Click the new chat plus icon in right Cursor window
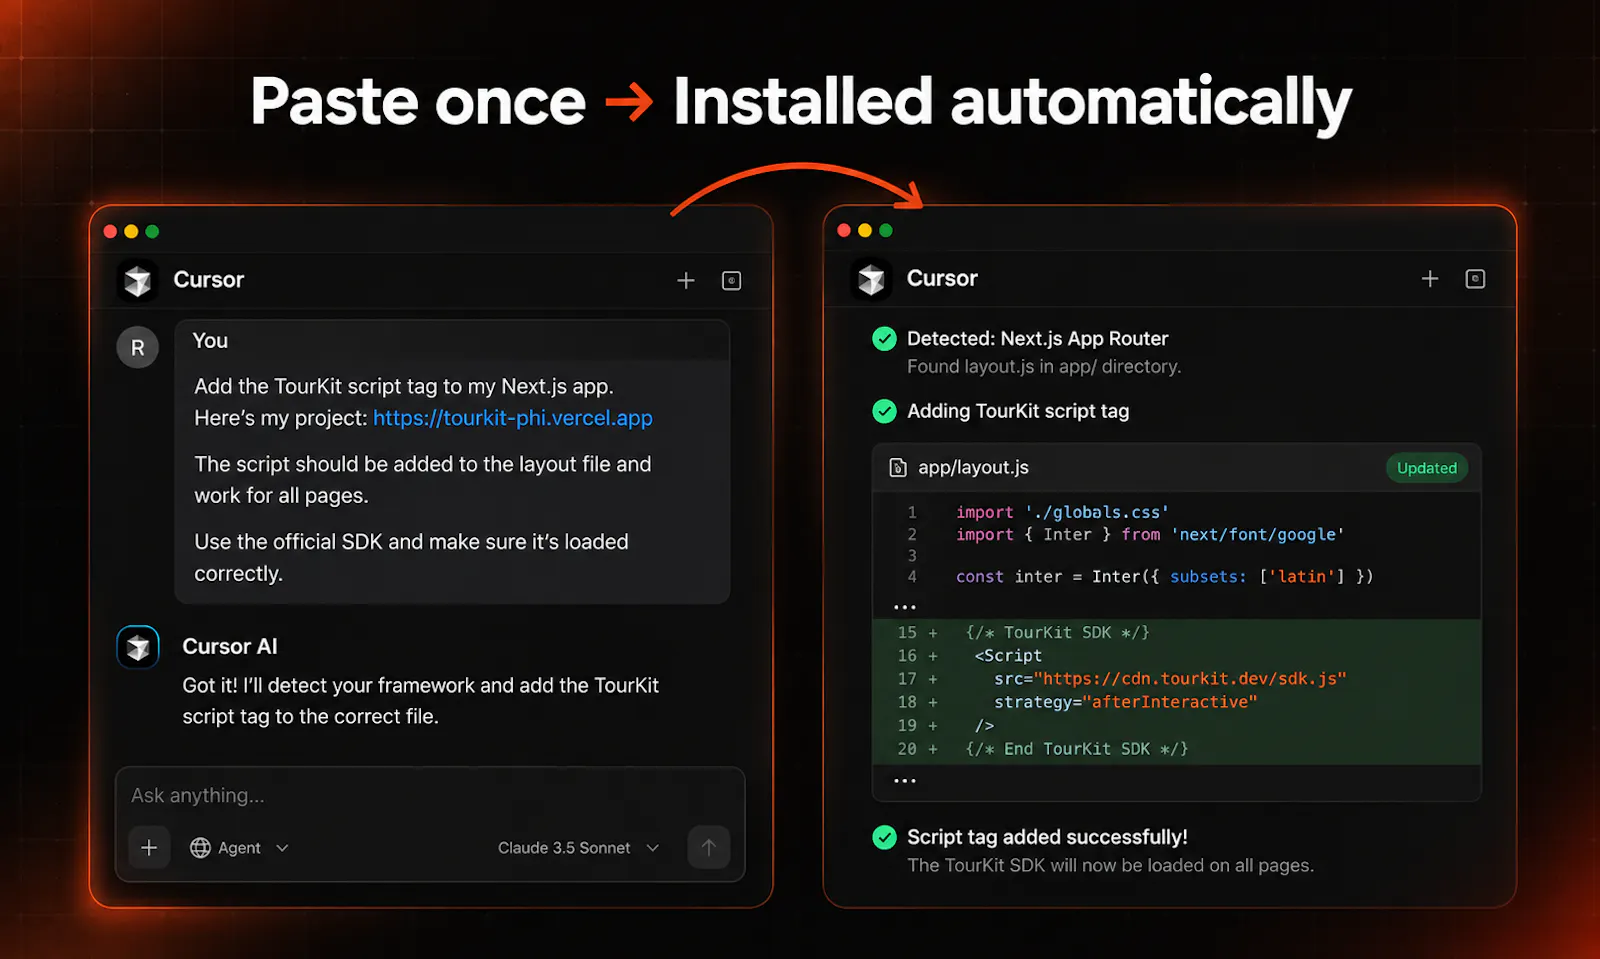Viewport: 1600px width, 959px height. (x=1430, y=279)
